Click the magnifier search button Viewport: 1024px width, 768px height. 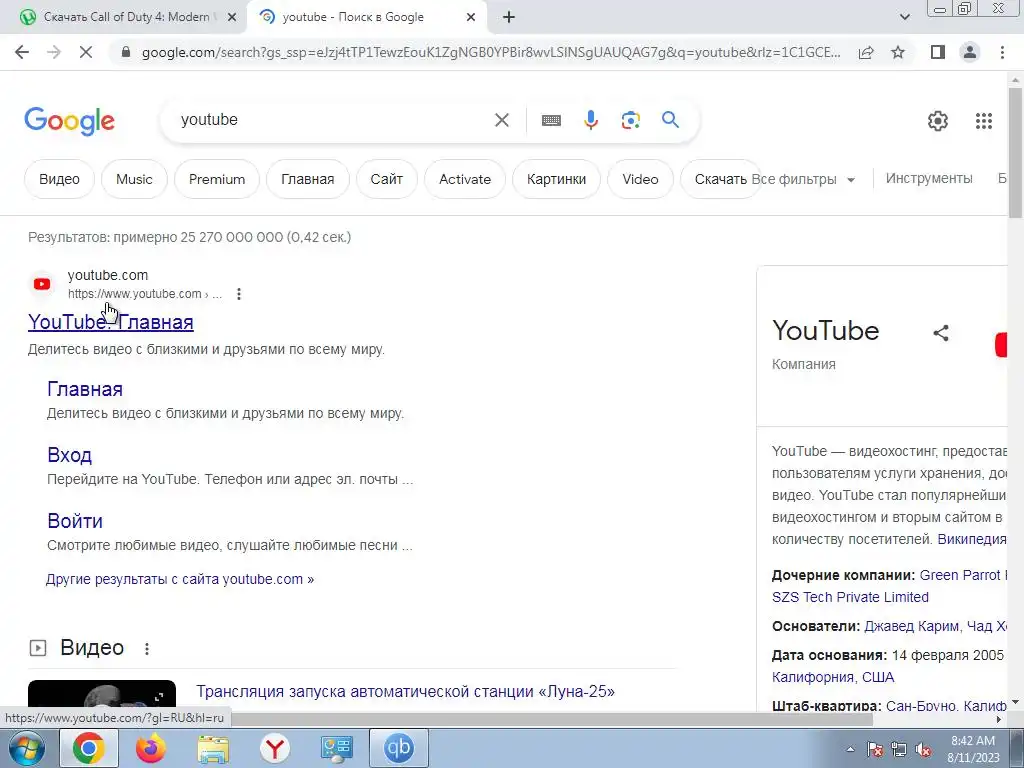(670, 120)
